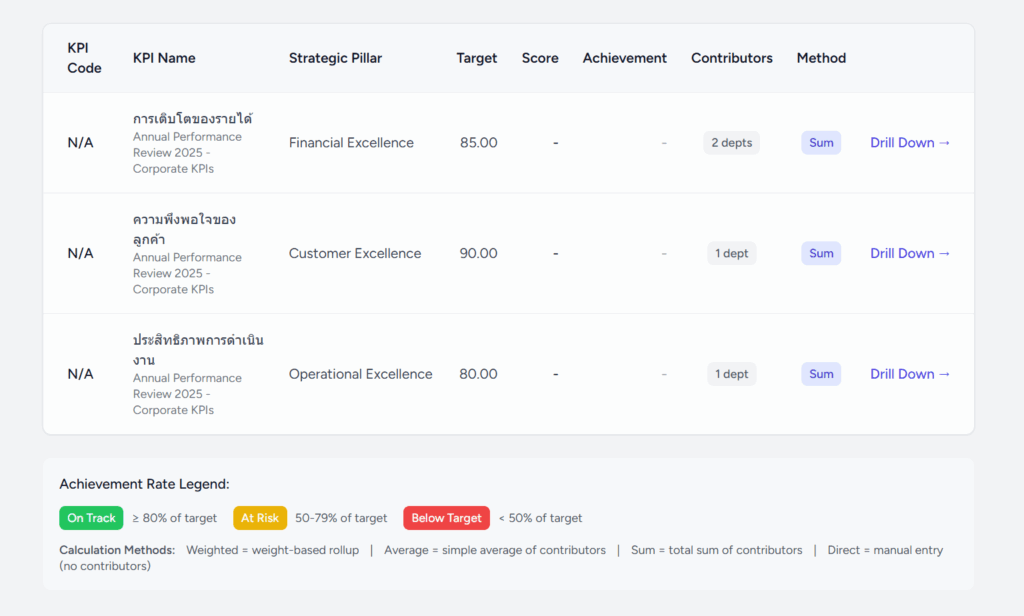Select the 90.00 target value
The width and height of the screenshot is (1024, 616).
click(478, 253)
